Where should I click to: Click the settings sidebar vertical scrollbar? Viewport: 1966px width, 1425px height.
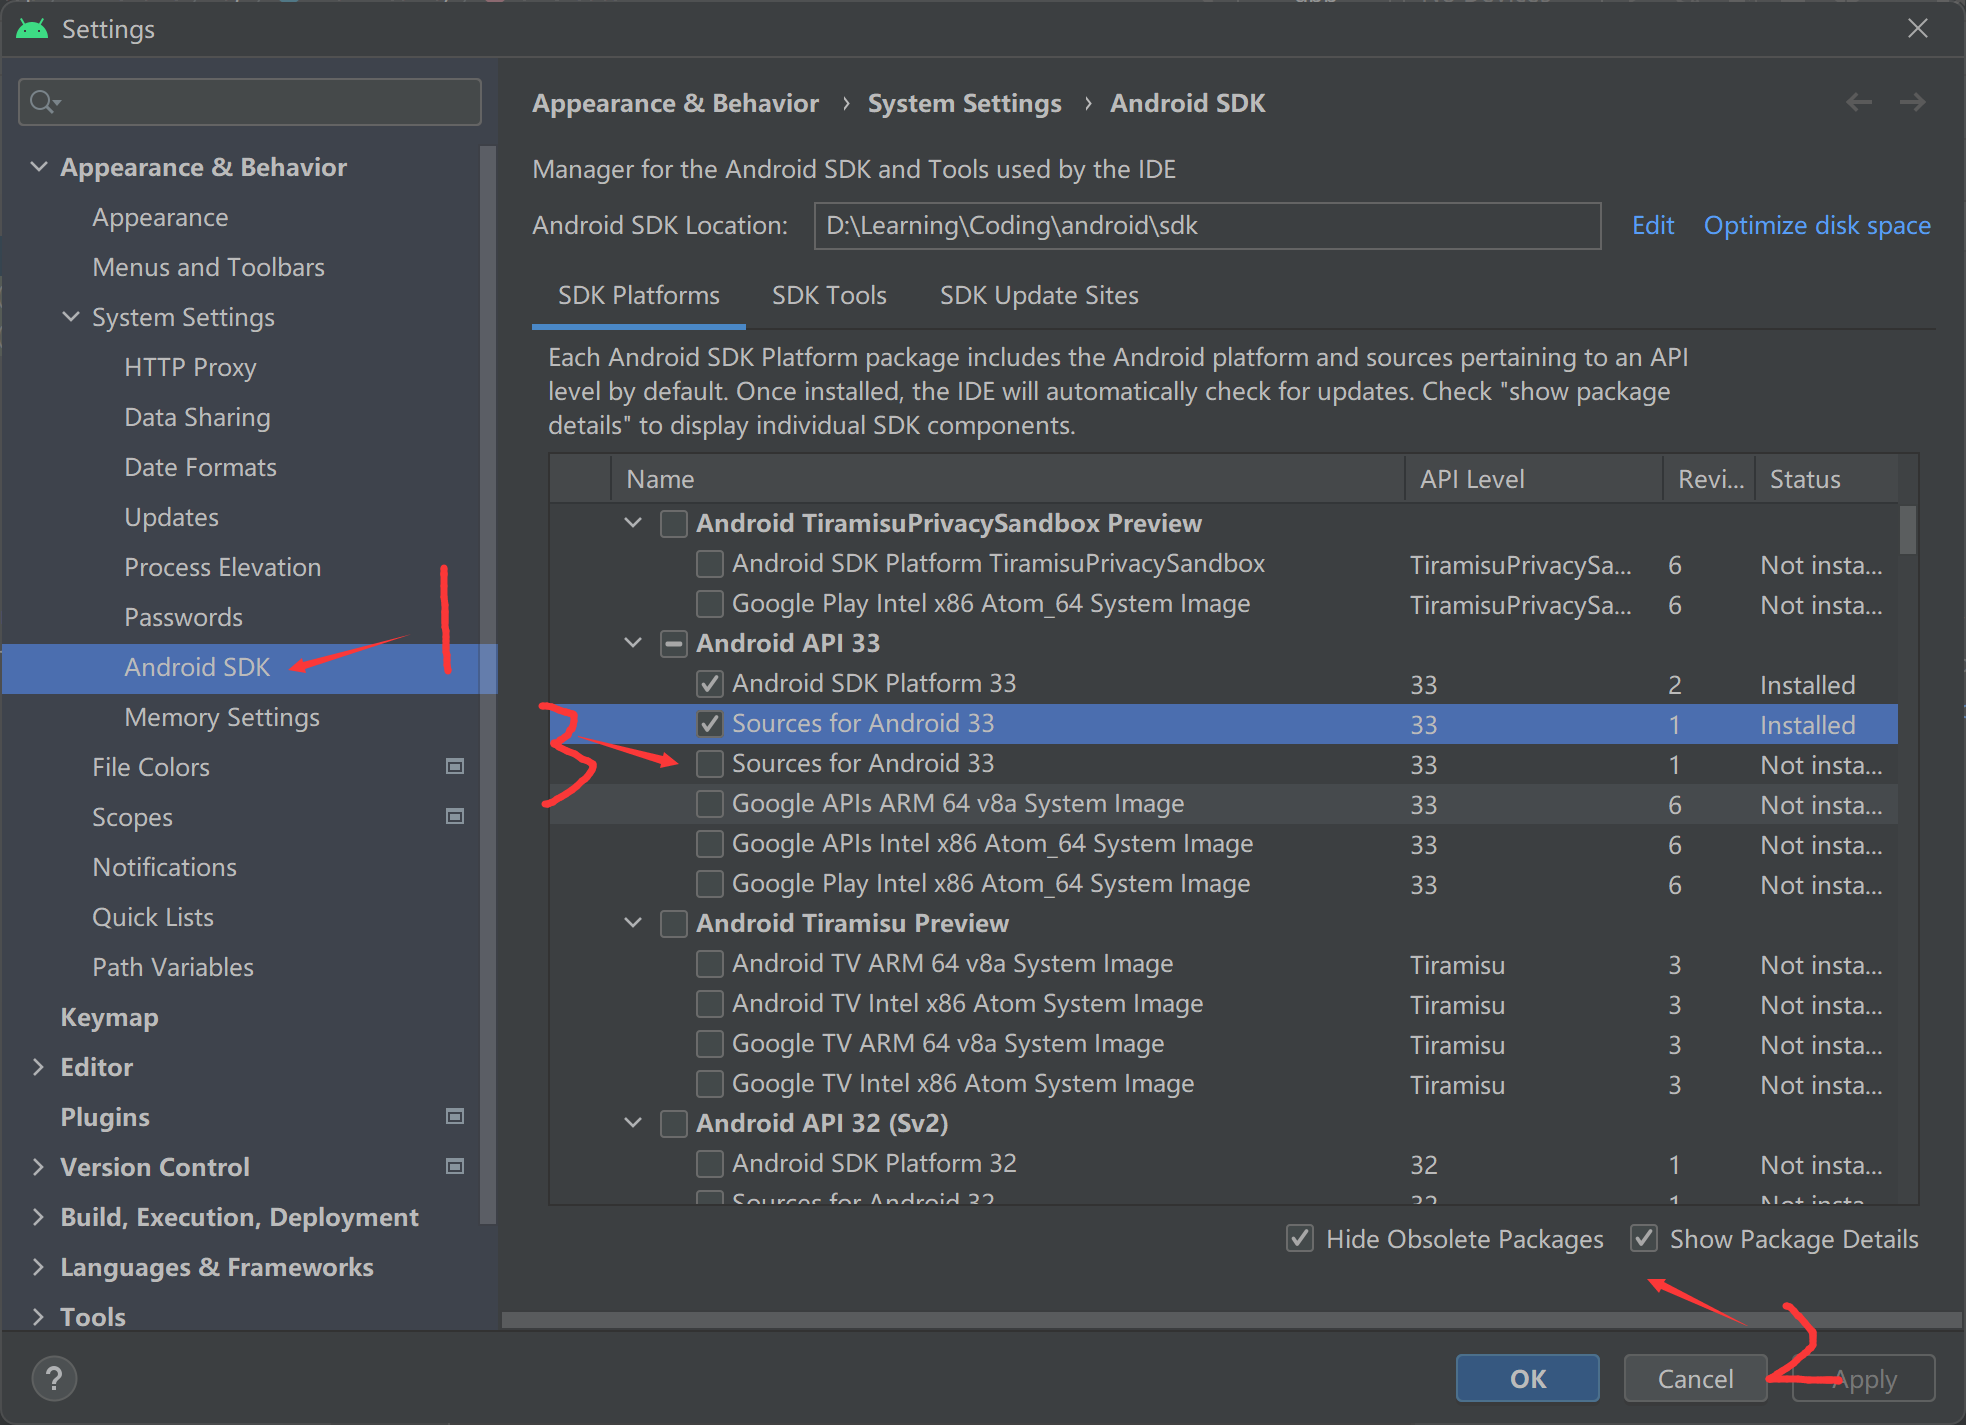point(488,685)
